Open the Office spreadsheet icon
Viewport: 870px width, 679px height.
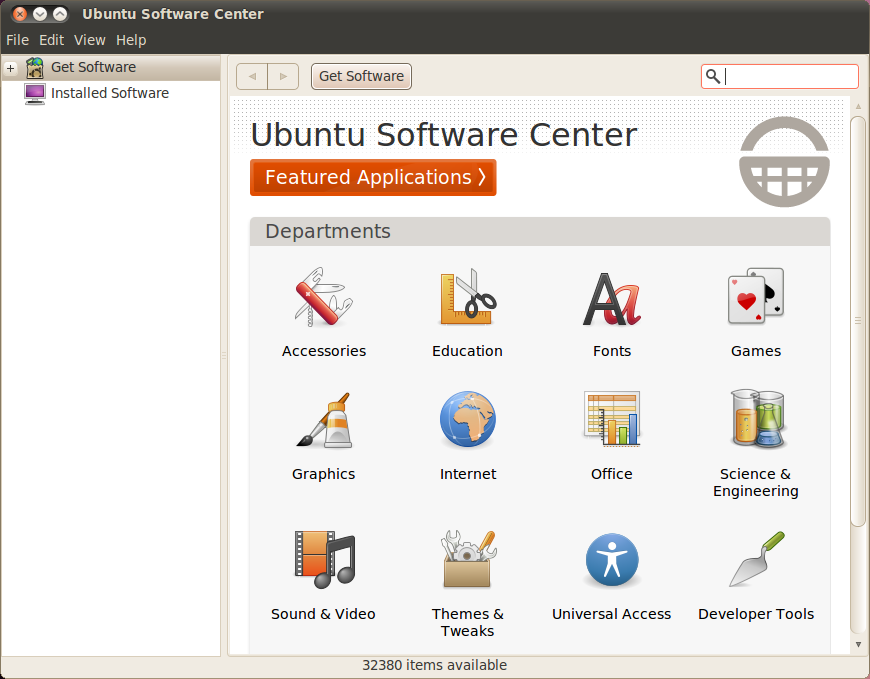[x=612, y=419]
